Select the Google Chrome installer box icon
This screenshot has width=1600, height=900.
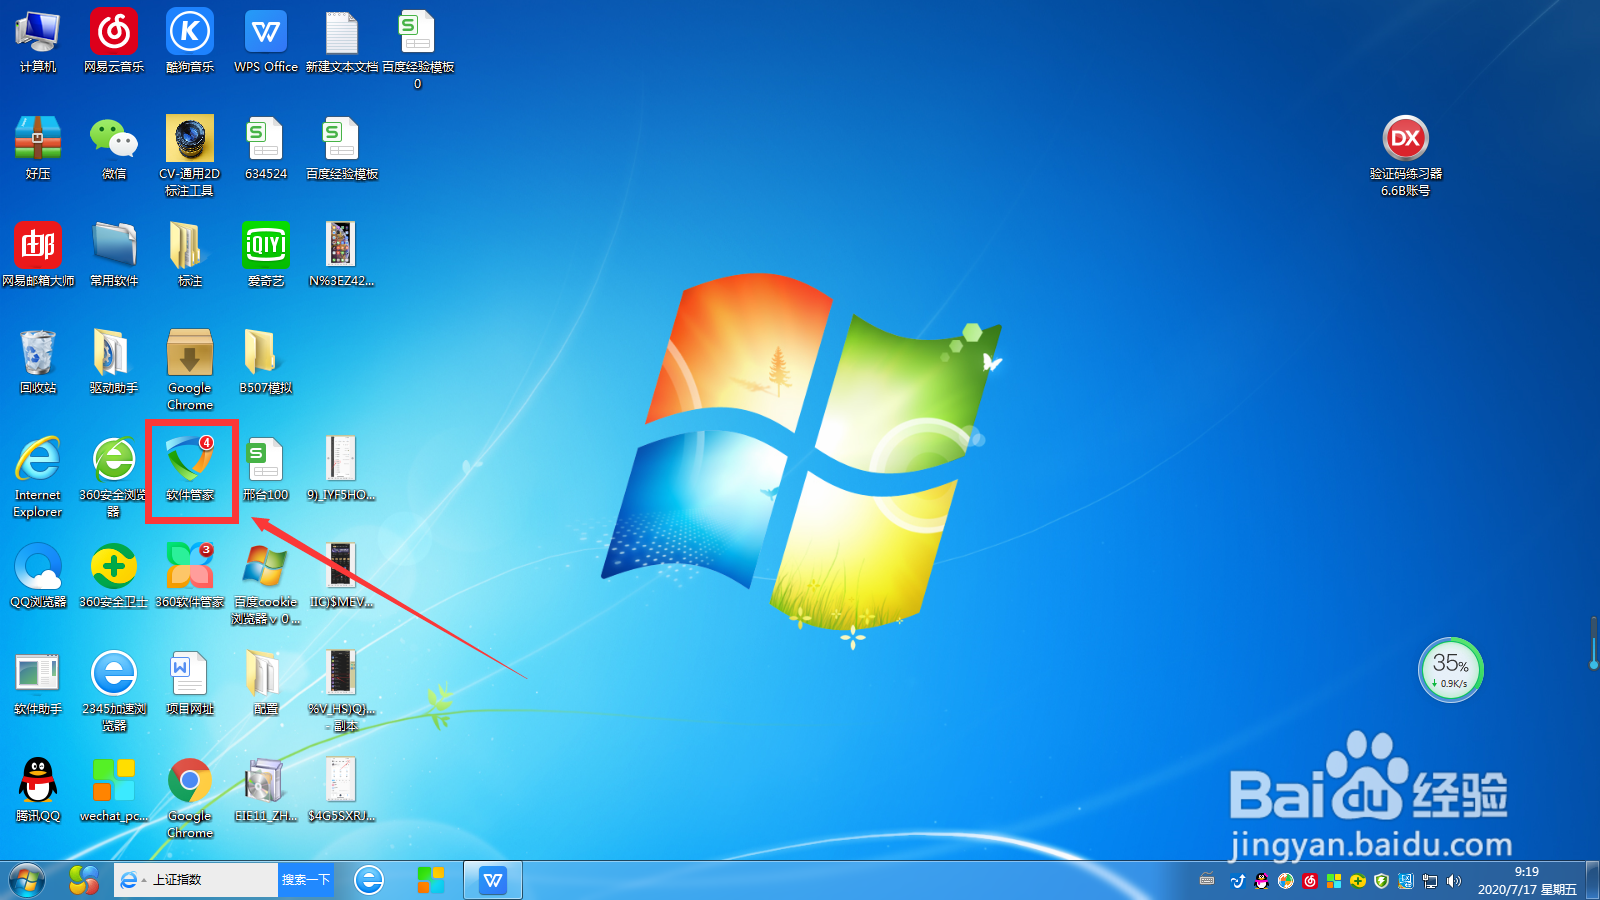(x=190, y=370)
